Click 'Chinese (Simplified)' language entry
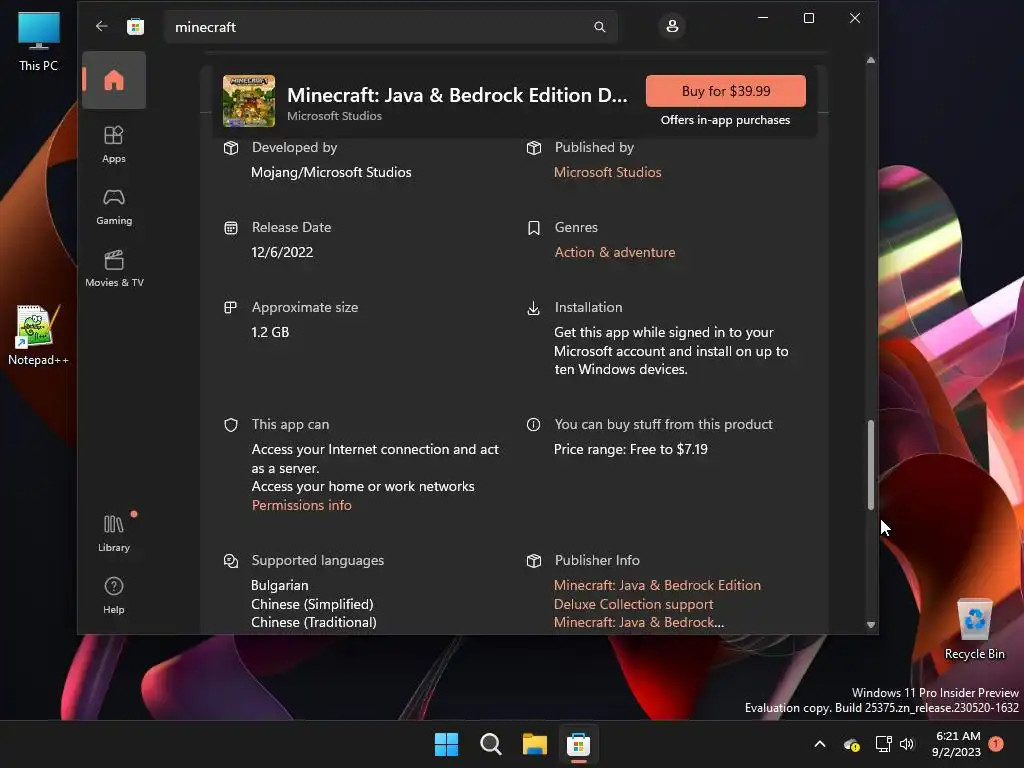Image resolution: width=1024 pixels, height=768 pixels. point(312,604)
